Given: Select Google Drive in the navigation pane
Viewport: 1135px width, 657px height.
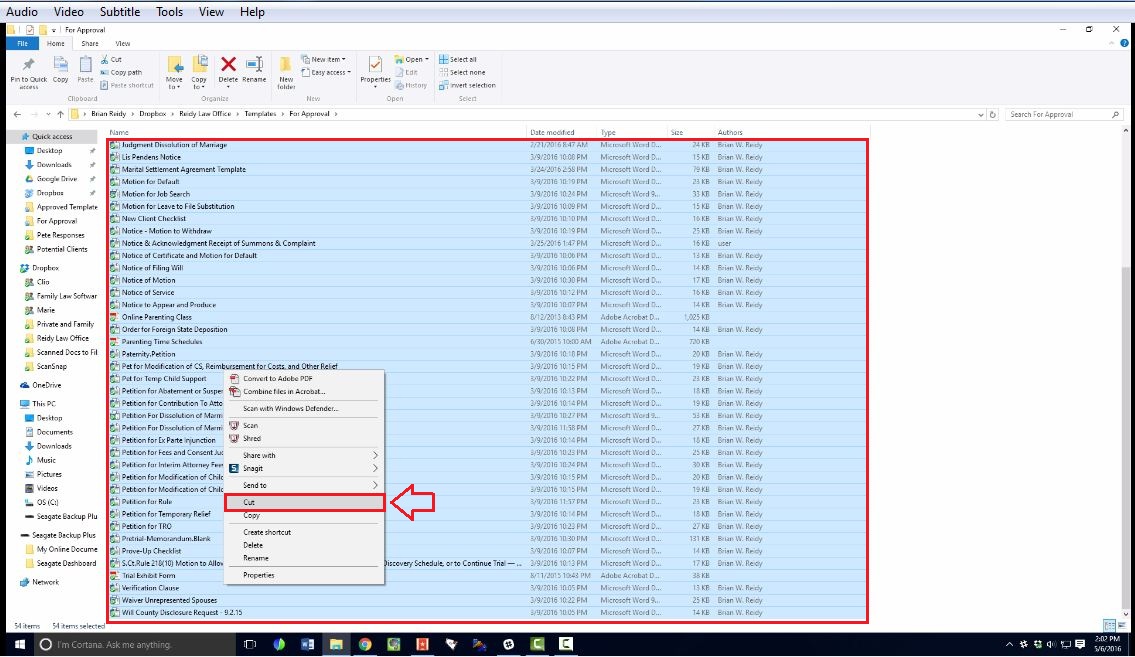Looking at the screenshot, I should (x=56, y=179).
